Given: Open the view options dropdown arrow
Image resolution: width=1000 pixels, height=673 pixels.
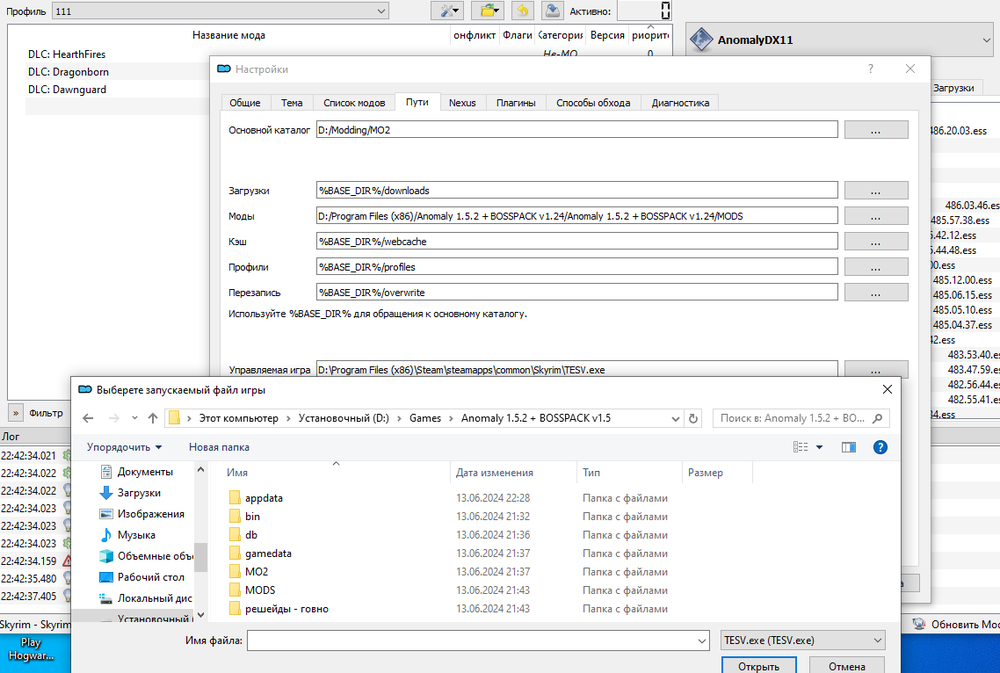Looking at the screenshot, I should point(820,447).
